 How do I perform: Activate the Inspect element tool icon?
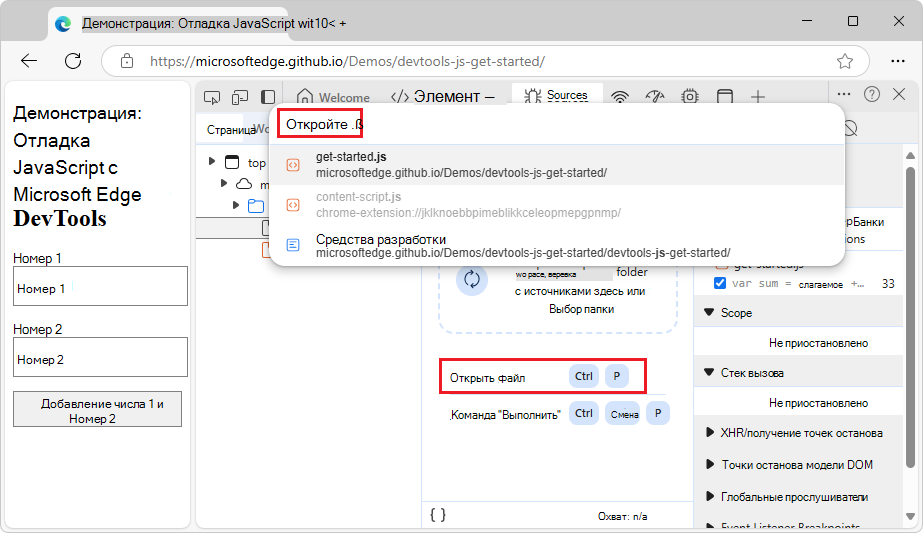pos(212,97)
